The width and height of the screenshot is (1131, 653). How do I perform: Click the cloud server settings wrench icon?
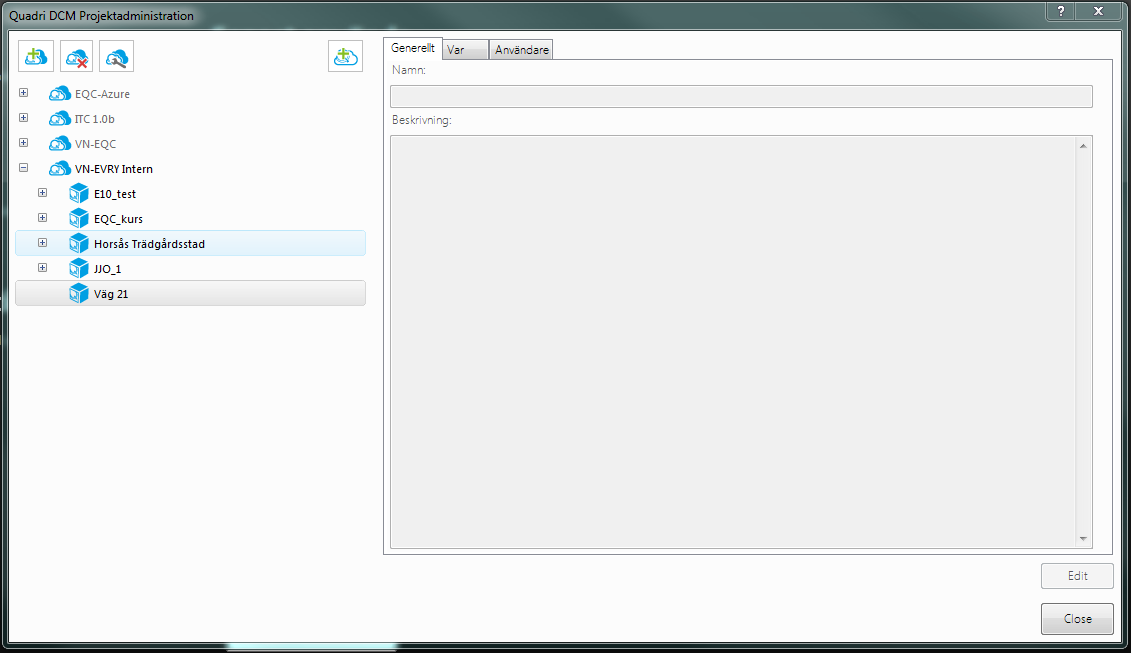(x=116, y=56)
